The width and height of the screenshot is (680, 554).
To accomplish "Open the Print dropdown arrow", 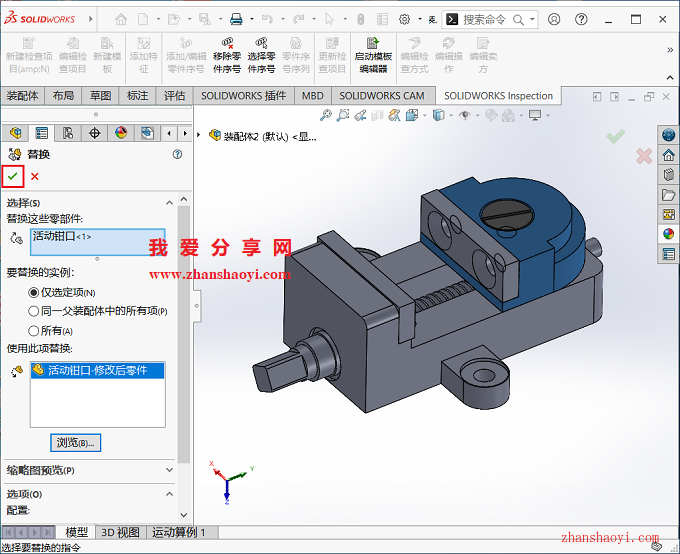I will pyautogui.click(x=252, y=19).
